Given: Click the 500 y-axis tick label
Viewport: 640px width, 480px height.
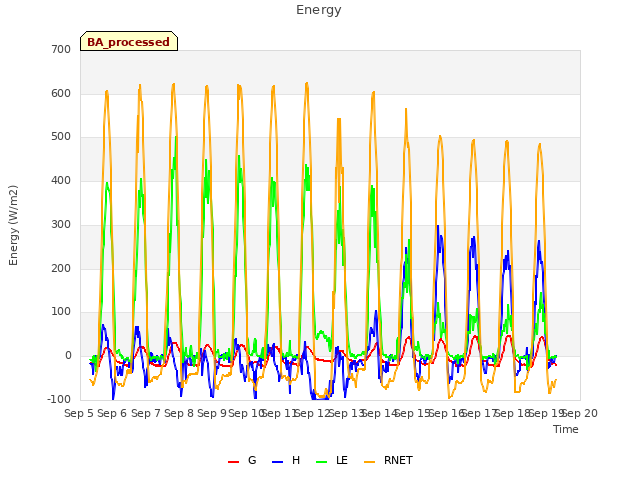Looking at the screenshot, I should [61, 137].
